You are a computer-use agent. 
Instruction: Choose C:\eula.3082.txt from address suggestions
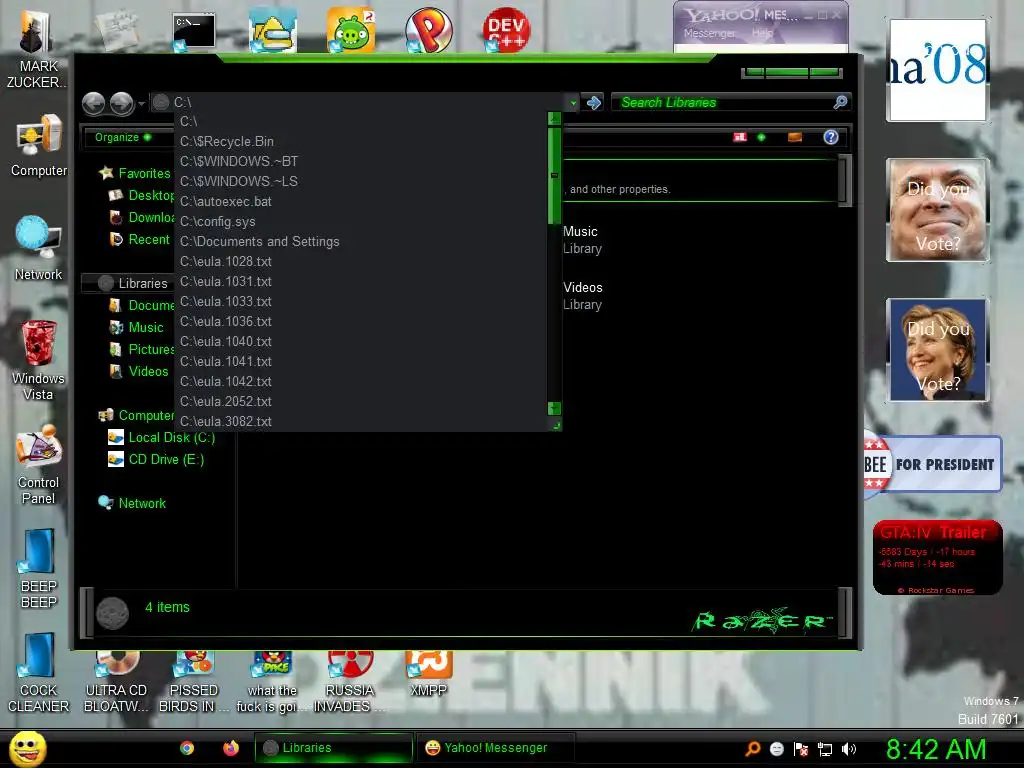[362, 421]
